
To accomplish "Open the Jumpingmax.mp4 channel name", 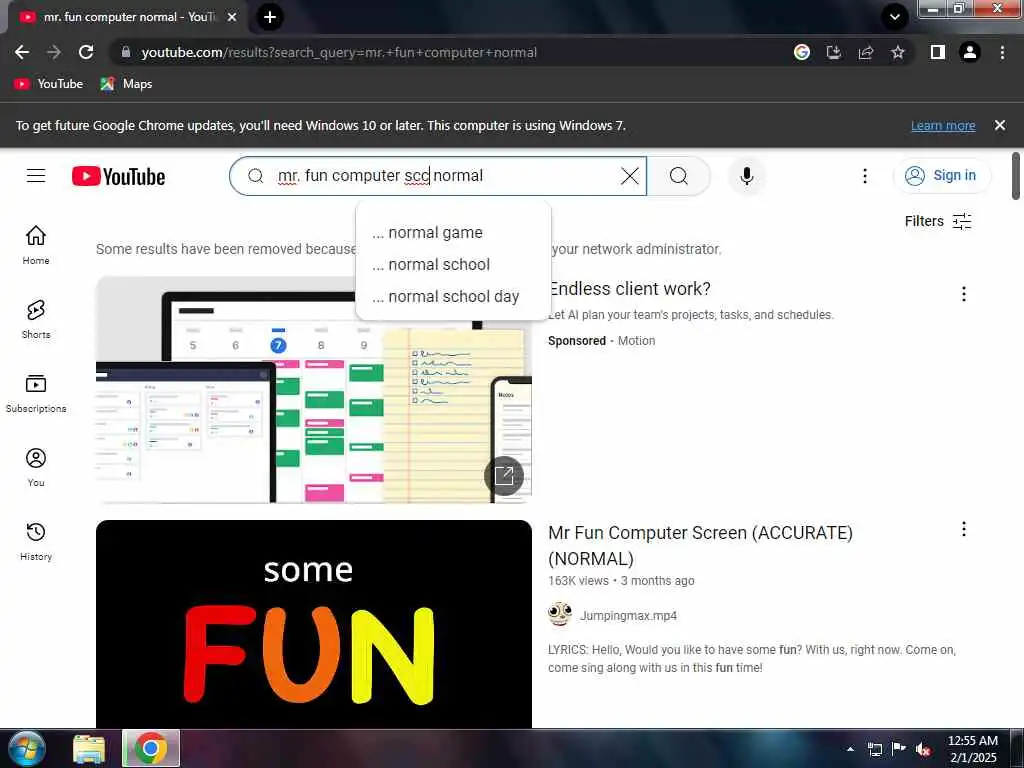I will coord(628,615).
